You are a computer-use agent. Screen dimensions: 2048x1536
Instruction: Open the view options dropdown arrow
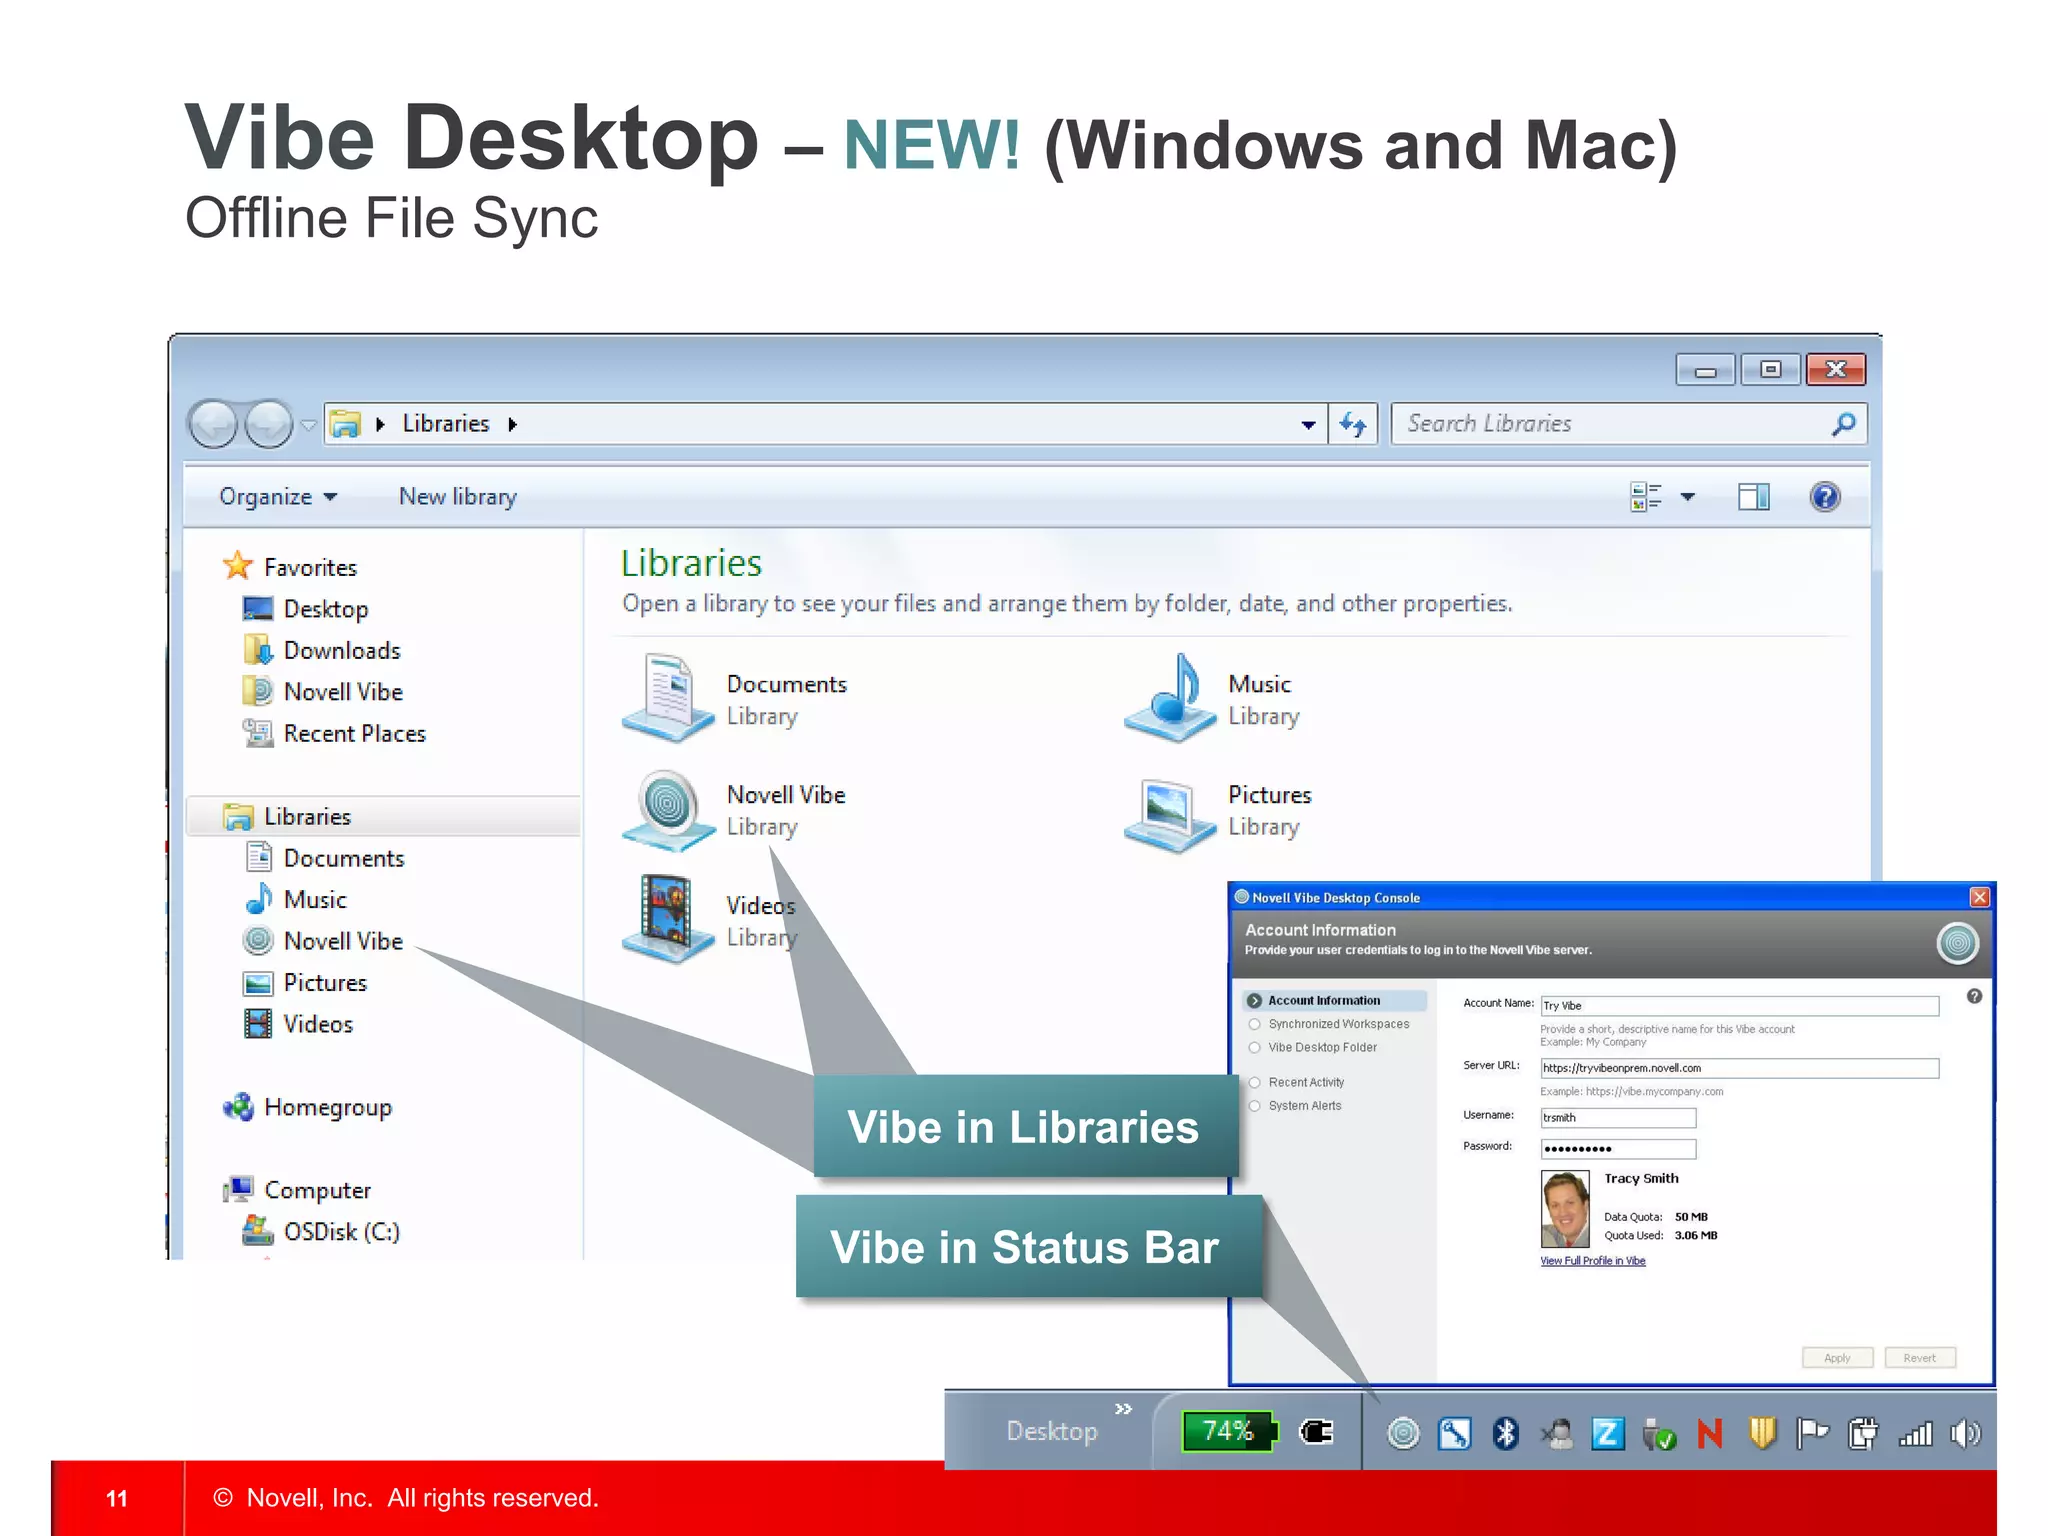point(1688,497)
